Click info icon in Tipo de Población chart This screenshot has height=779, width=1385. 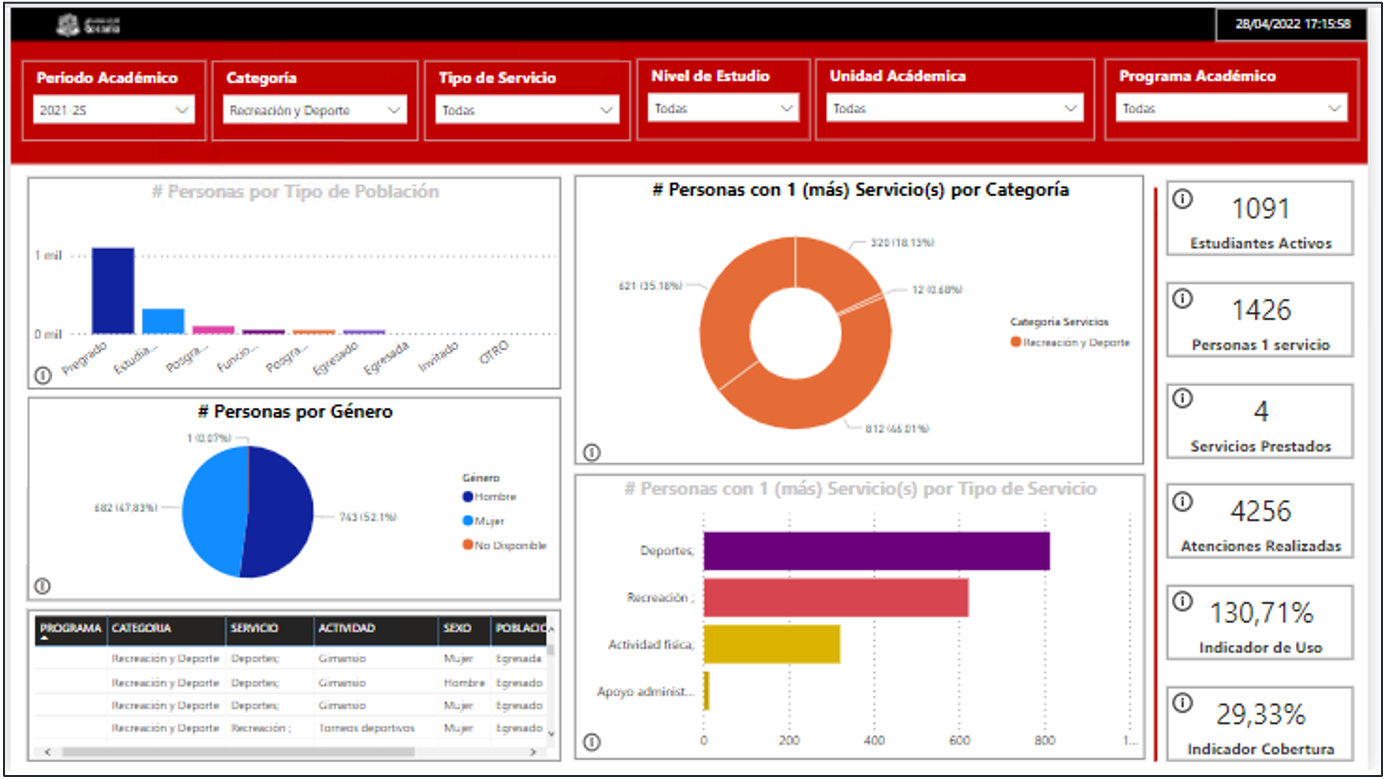(x=42, y=375)
